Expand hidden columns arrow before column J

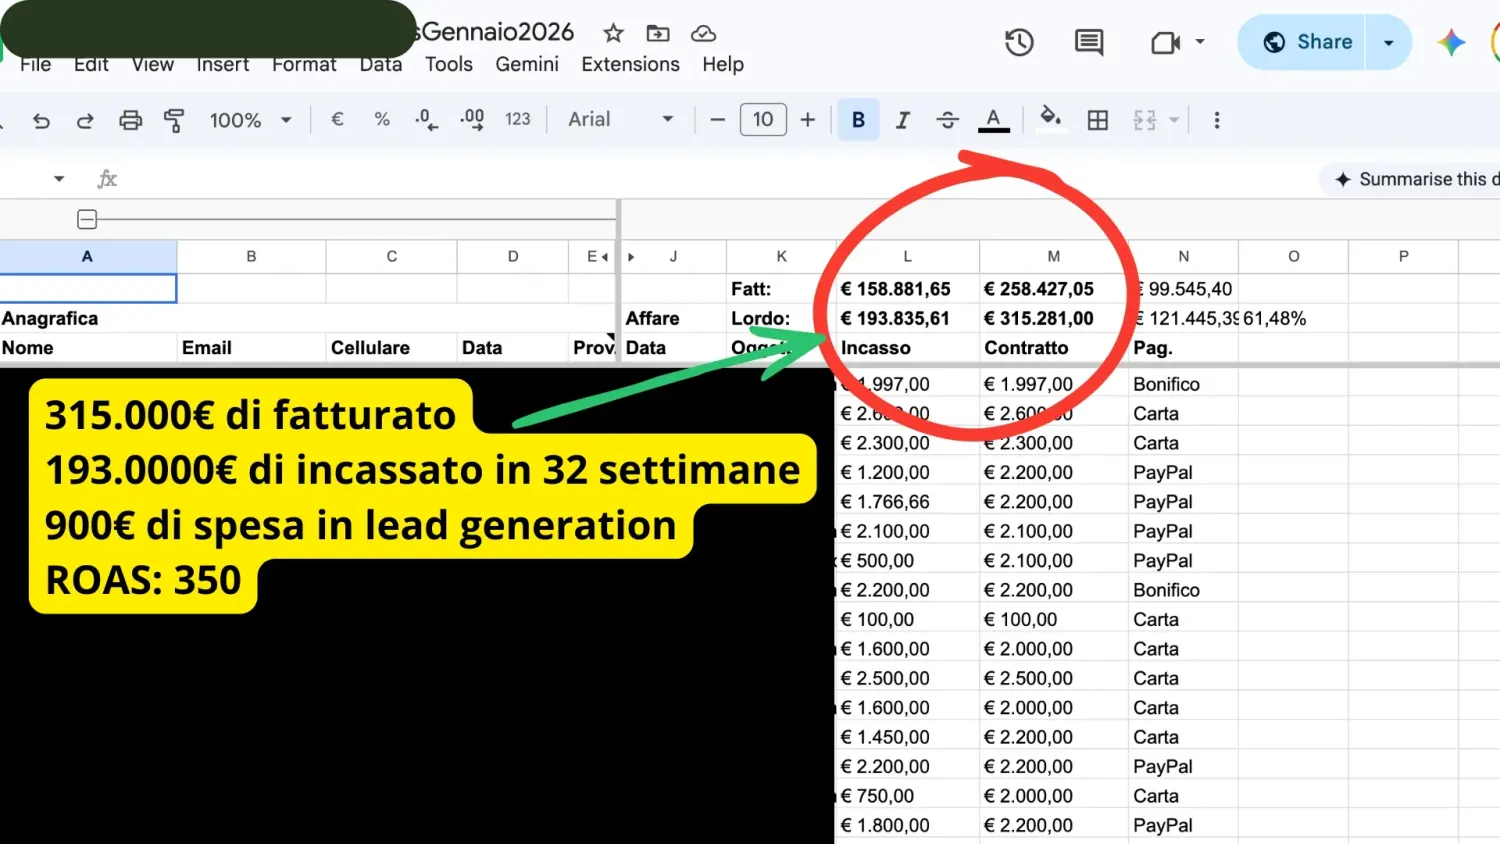631,257
